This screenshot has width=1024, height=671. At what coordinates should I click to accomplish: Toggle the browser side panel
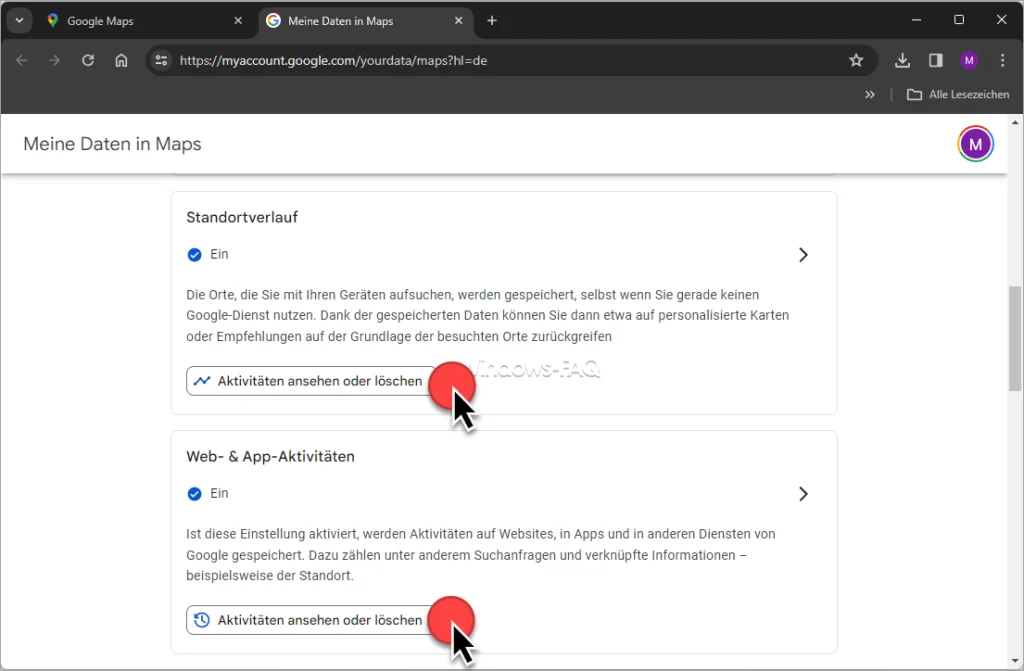coord(935,60)
